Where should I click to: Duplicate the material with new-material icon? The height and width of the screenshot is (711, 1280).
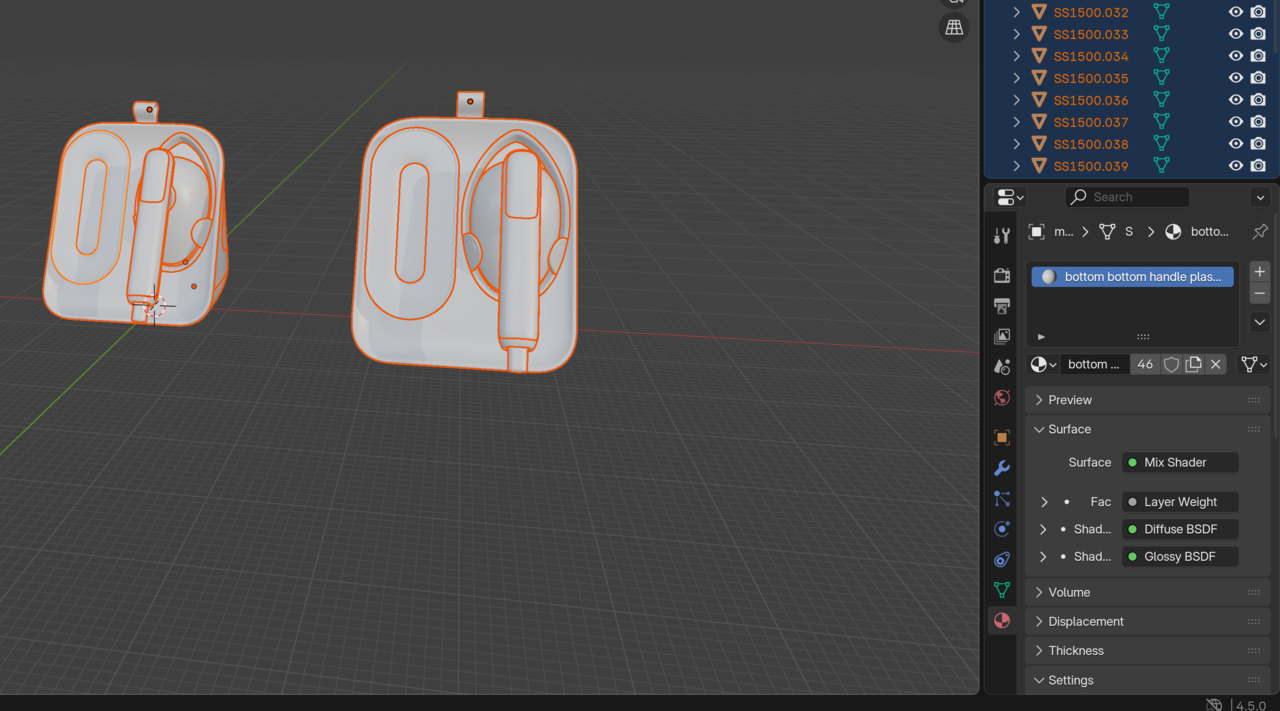[1193, 364]
